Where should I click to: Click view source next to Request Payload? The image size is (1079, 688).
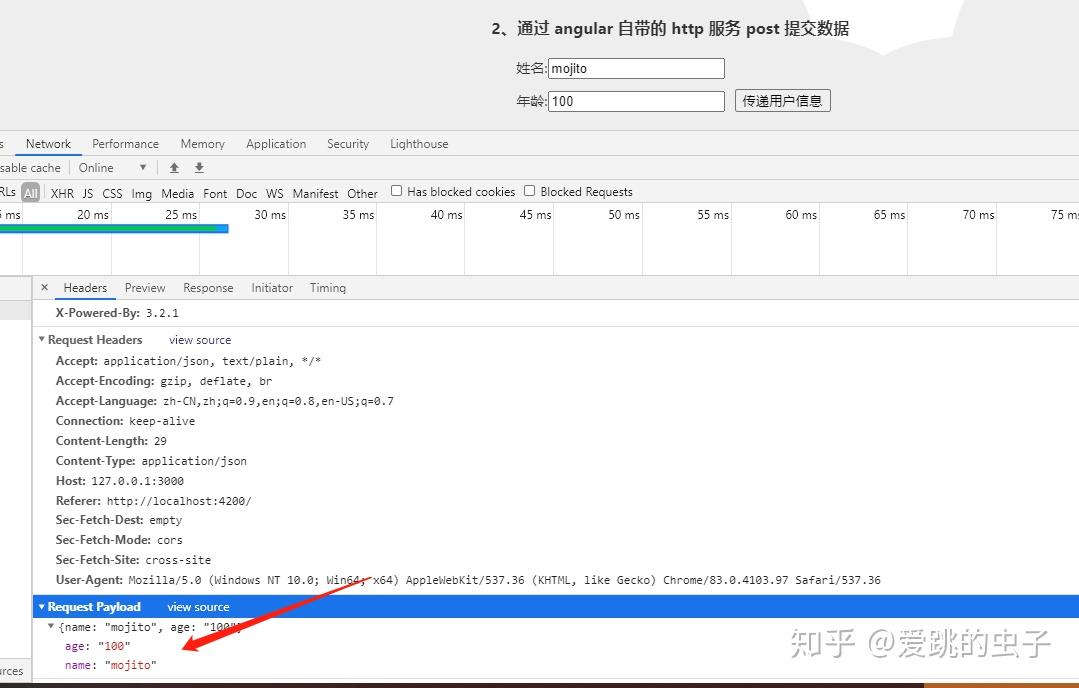[198, 606]
